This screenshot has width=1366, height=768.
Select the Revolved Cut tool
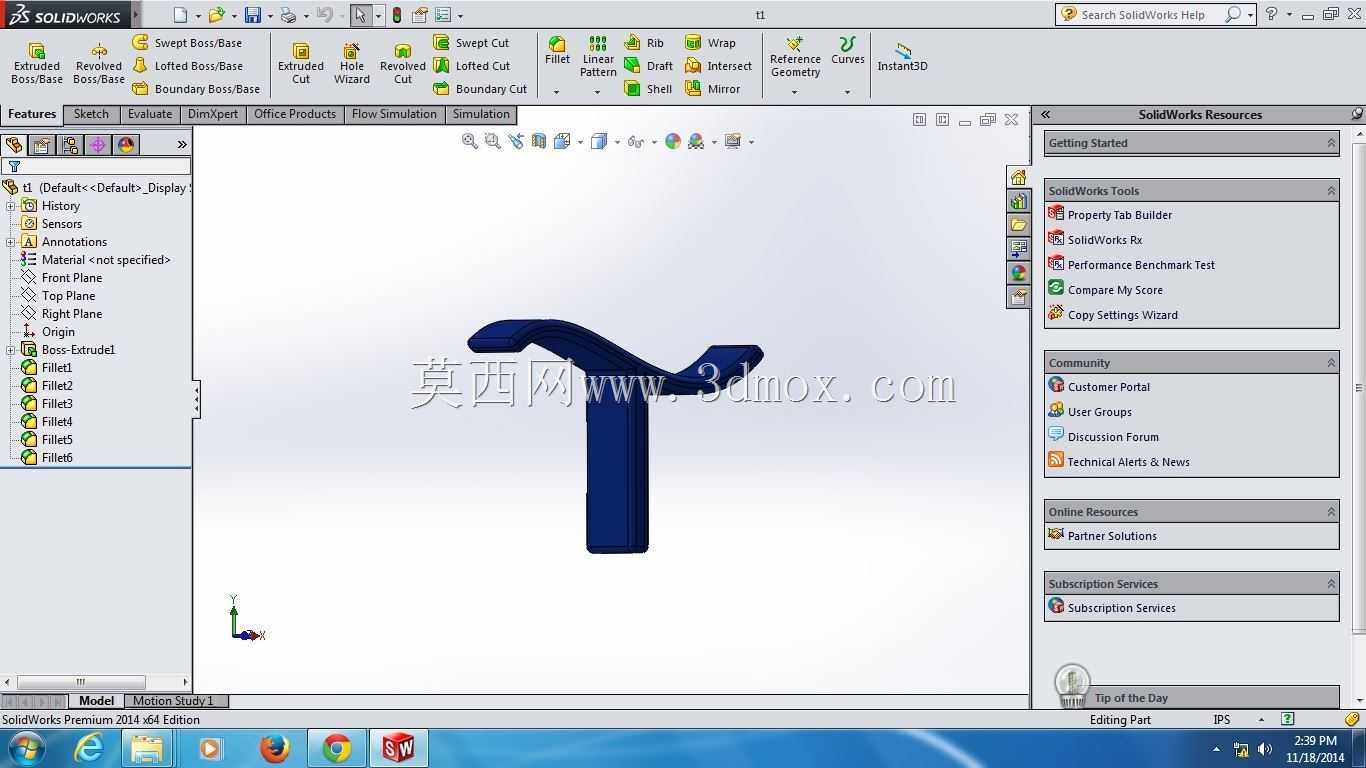pos(403,64)
